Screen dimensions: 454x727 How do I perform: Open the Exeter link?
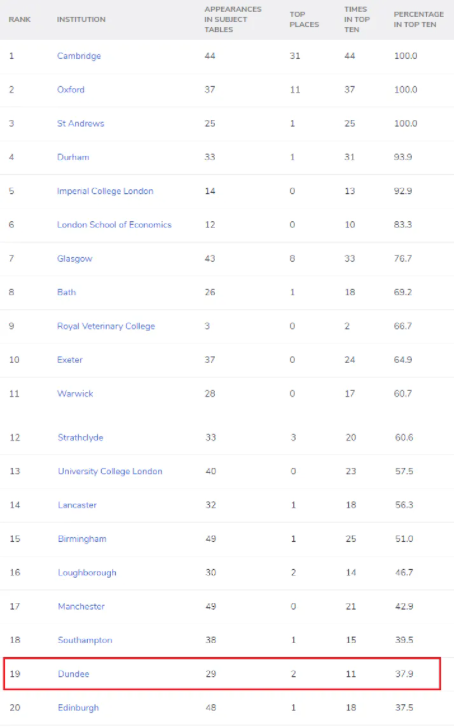click(70, 360)
